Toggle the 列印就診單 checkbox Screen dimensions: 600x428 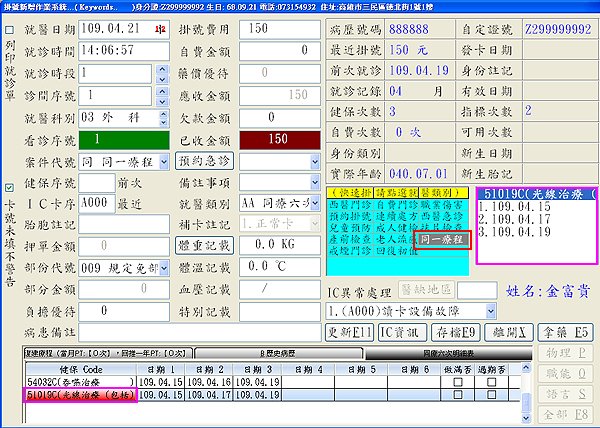tap(9, 31)
